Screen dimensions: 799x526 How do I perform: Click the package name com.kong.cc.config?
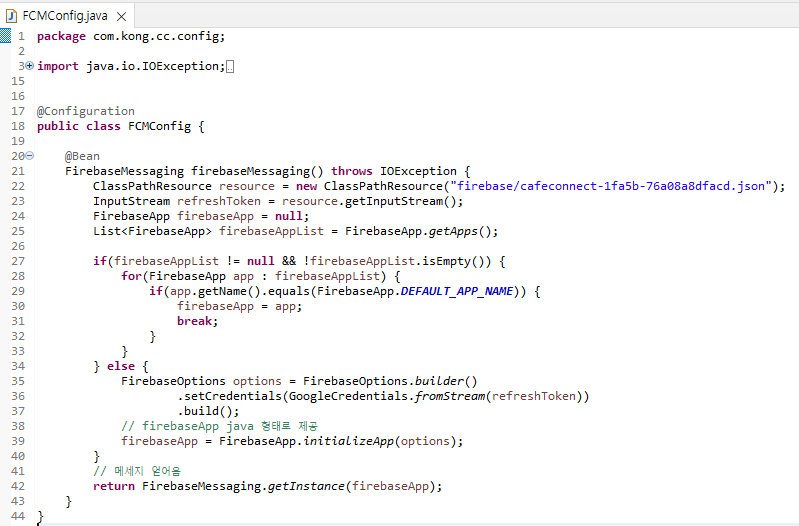[x=156, y=36]
